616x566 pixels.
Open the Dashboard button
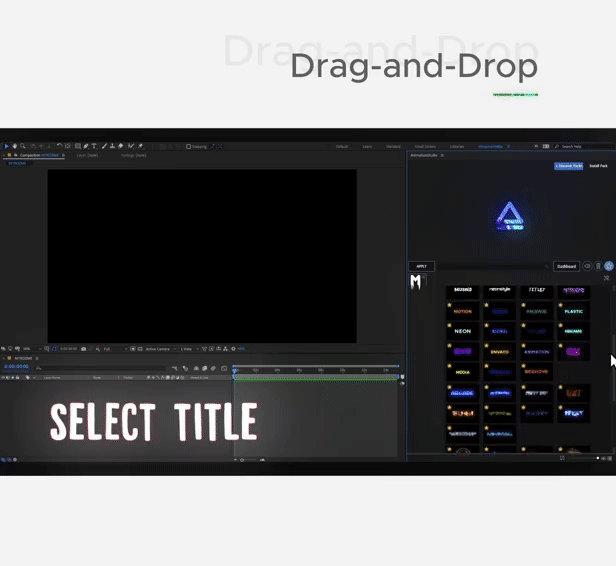coord(566,266)
